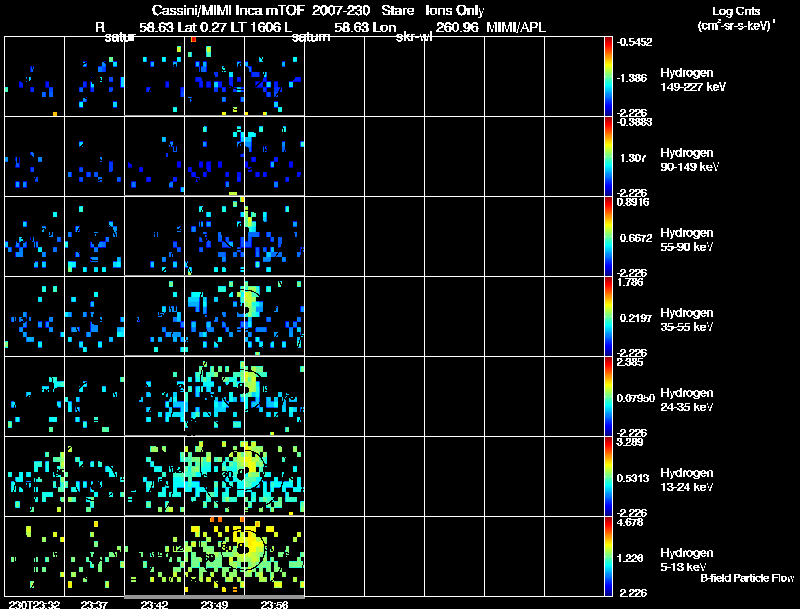Click the scale value '3.289'
Image resolution: width=800 pixels, height=609 pixels.
(631, 442)
